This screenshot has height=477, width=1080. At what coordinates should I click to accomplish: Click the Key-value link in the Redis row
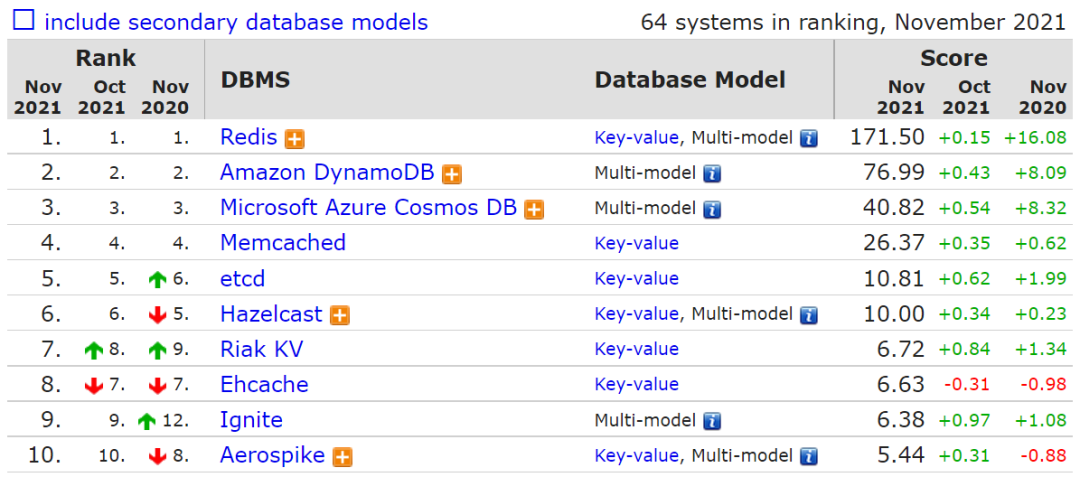(636, 138)
